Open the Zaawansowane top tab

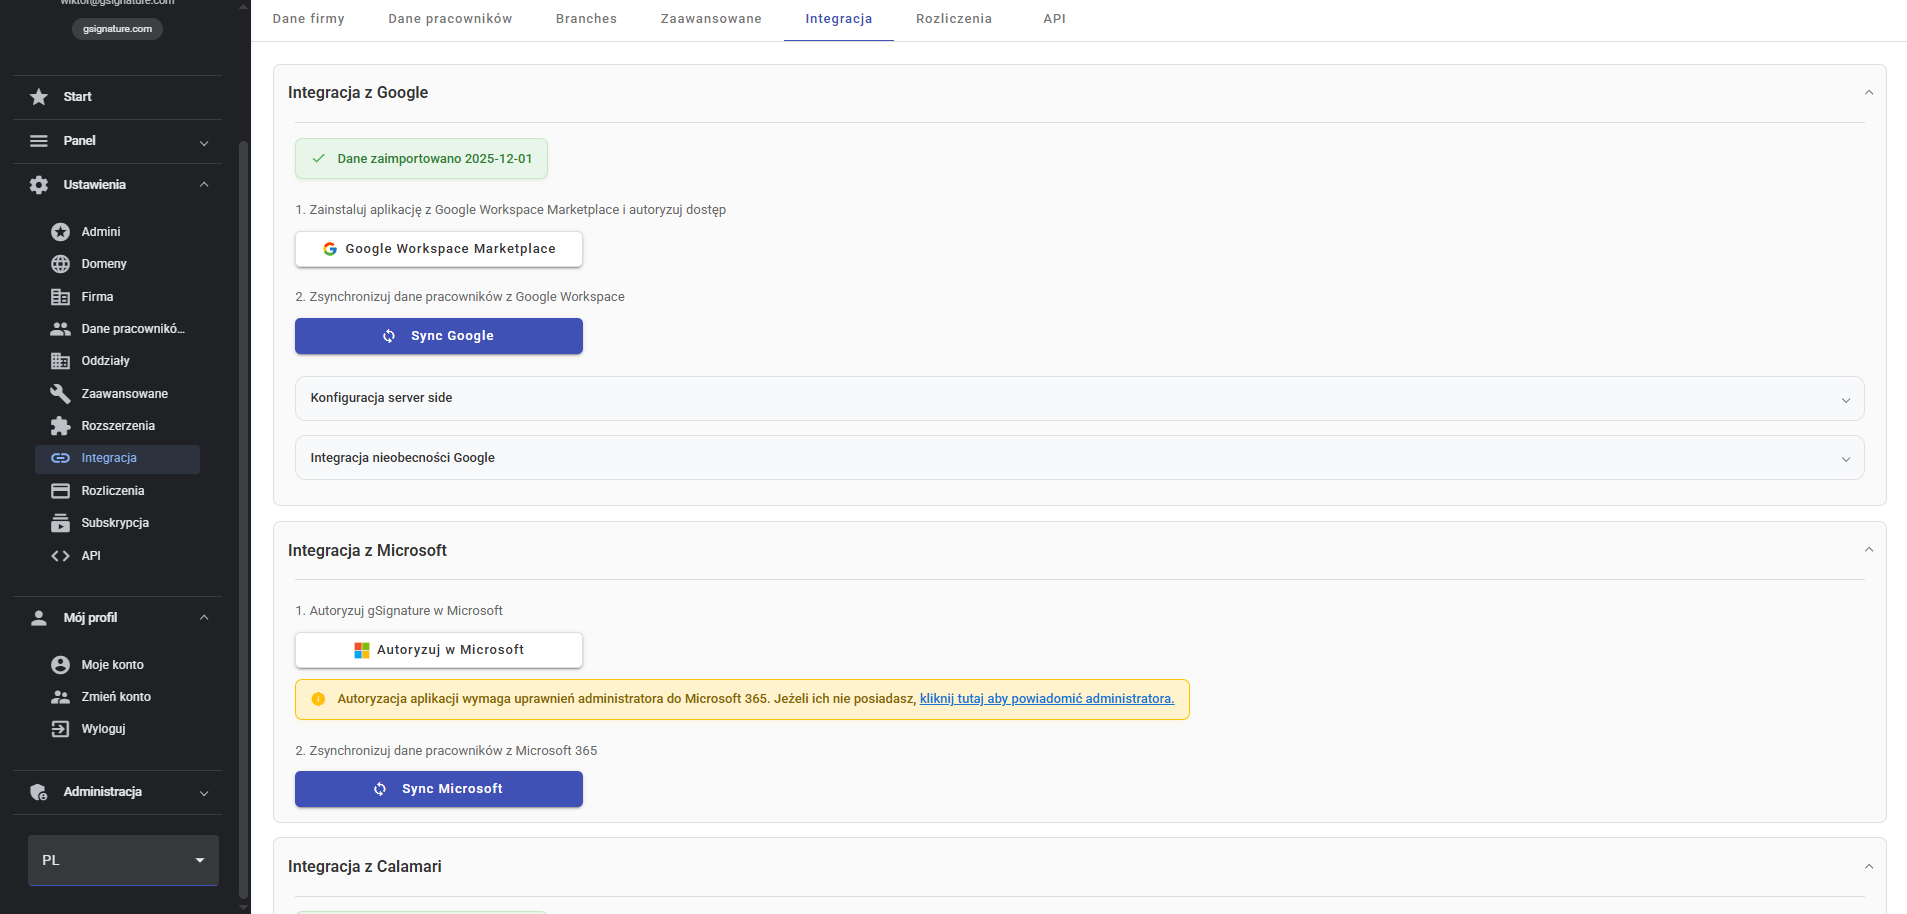coord(711,19)
